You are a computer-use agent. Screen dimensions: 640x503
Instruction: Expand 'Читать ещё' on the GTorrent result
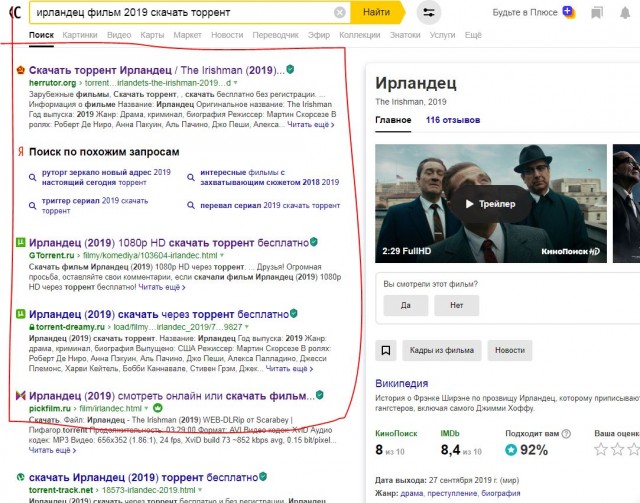(162, 287)
